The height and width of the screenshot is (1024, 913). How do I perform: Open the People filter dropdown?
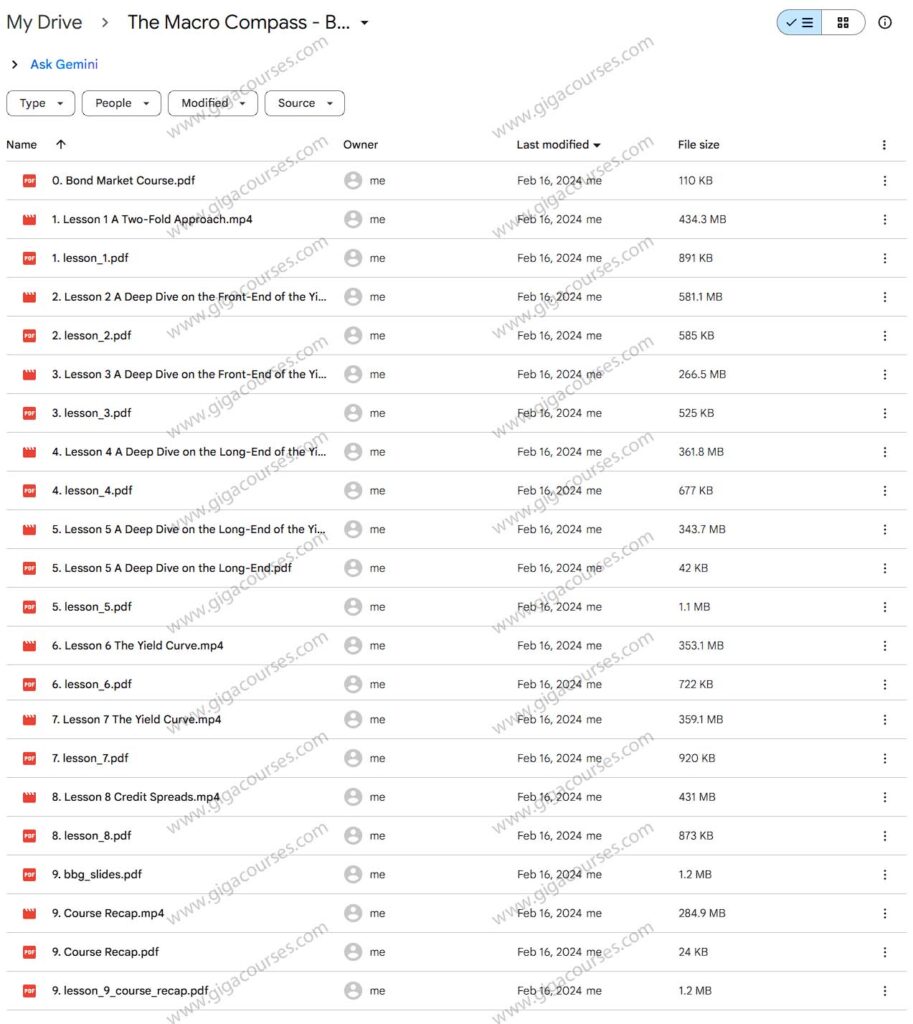click(121, 103)
